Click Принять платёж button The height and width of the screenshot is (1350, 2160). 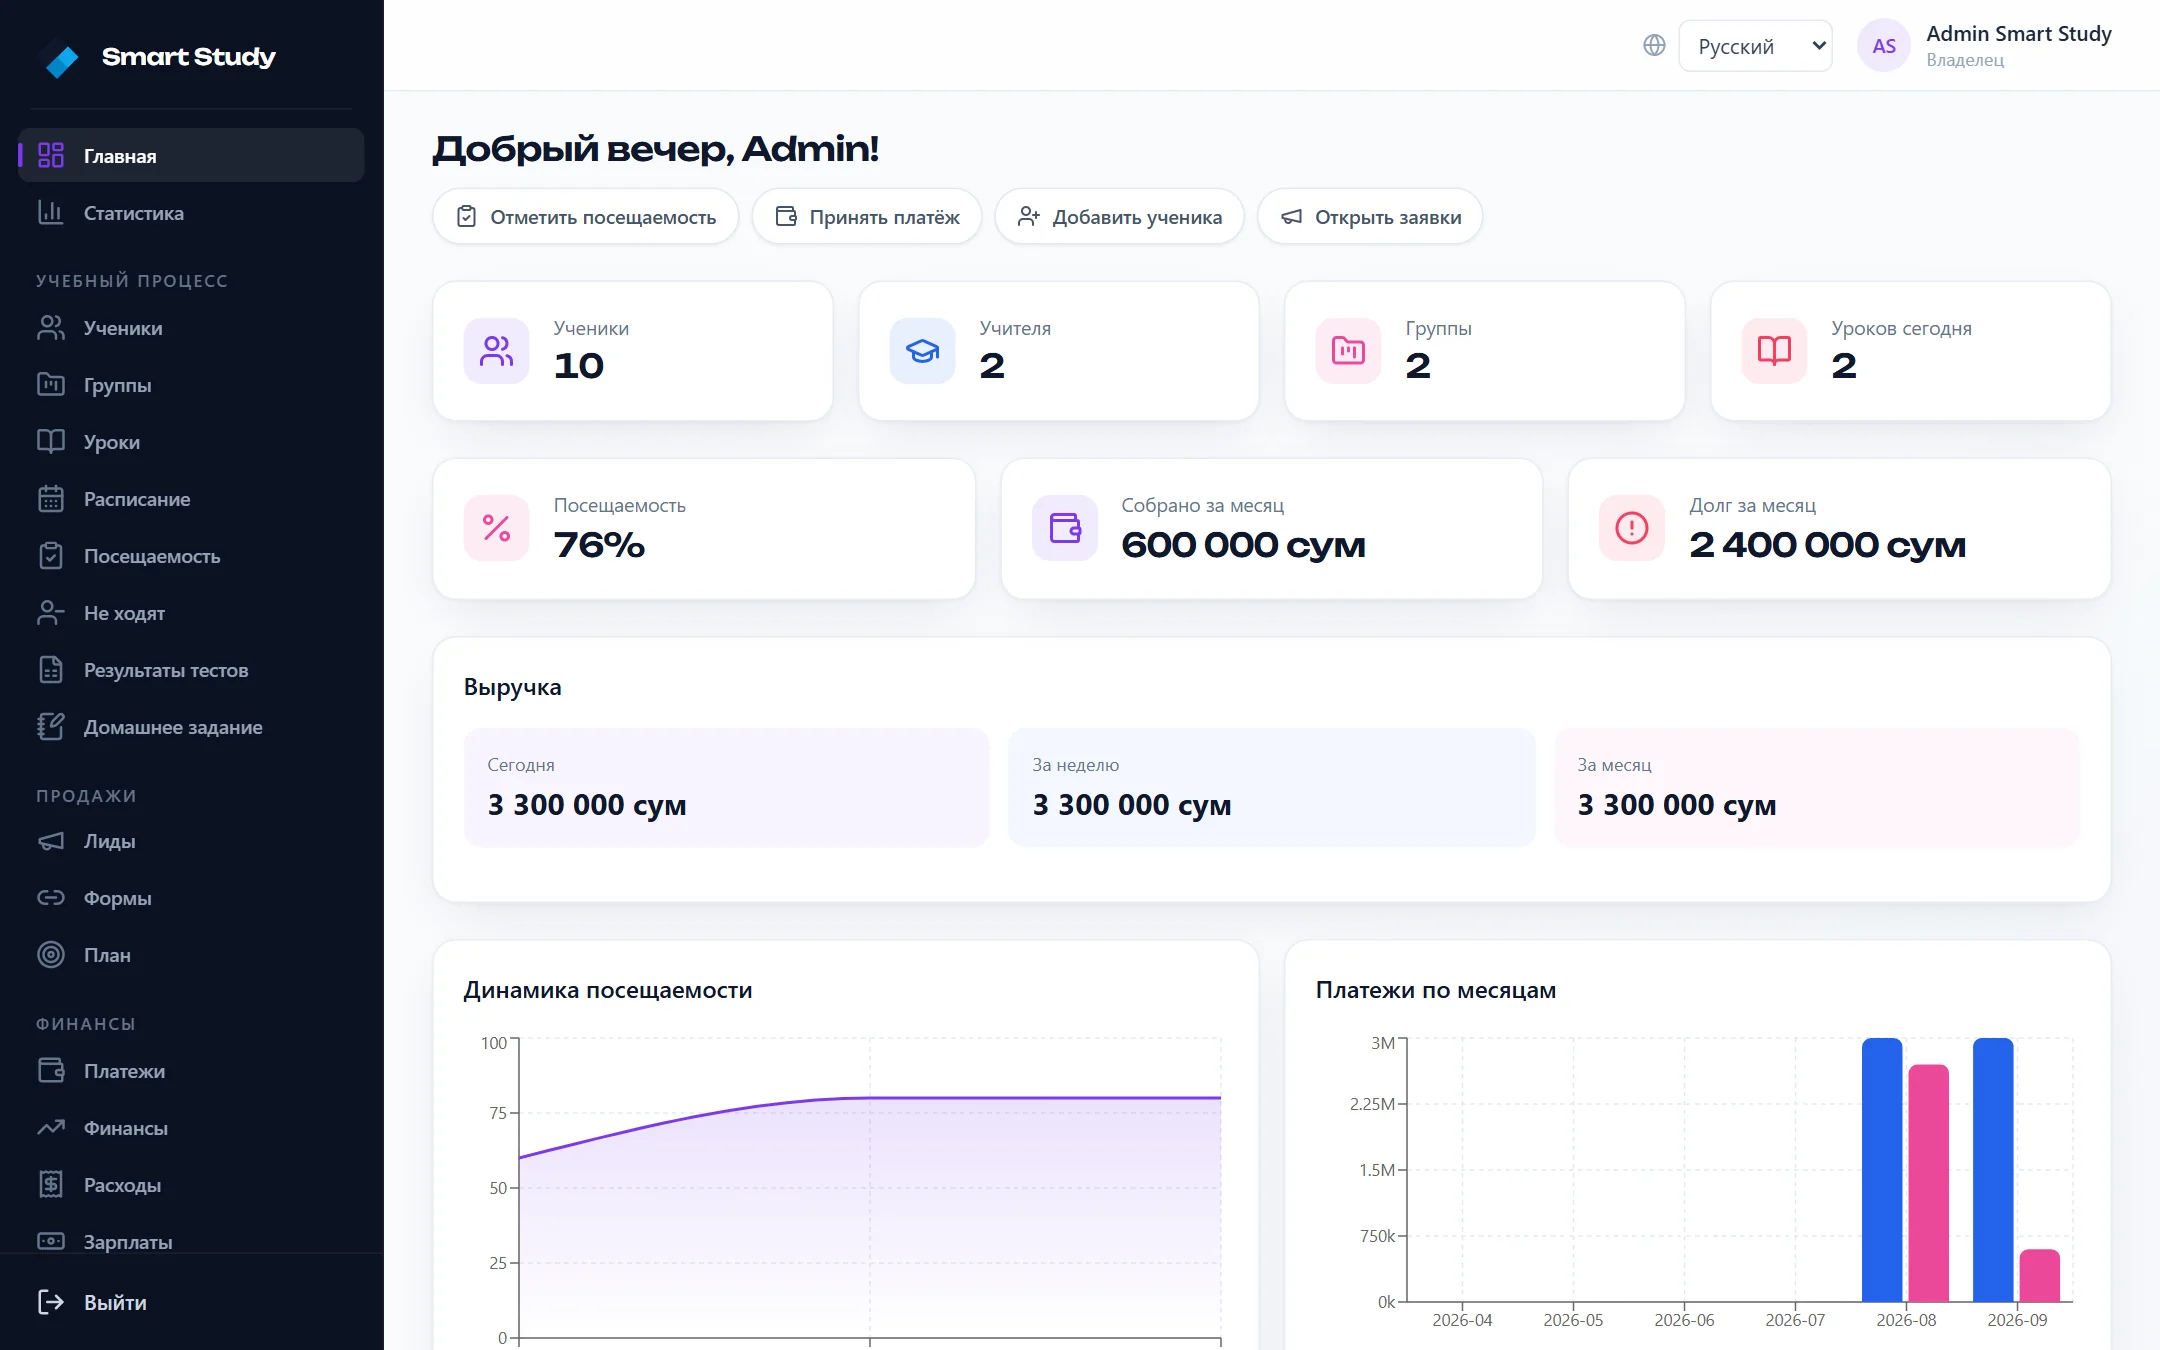click(867, 217)
